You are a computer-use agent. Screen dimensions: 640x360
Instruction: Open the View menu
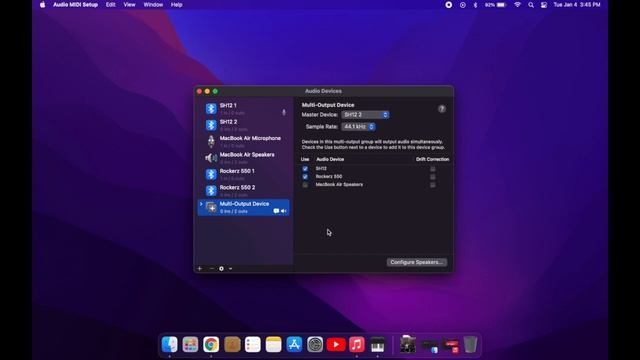pyautogui.click(x=129, y=5)
